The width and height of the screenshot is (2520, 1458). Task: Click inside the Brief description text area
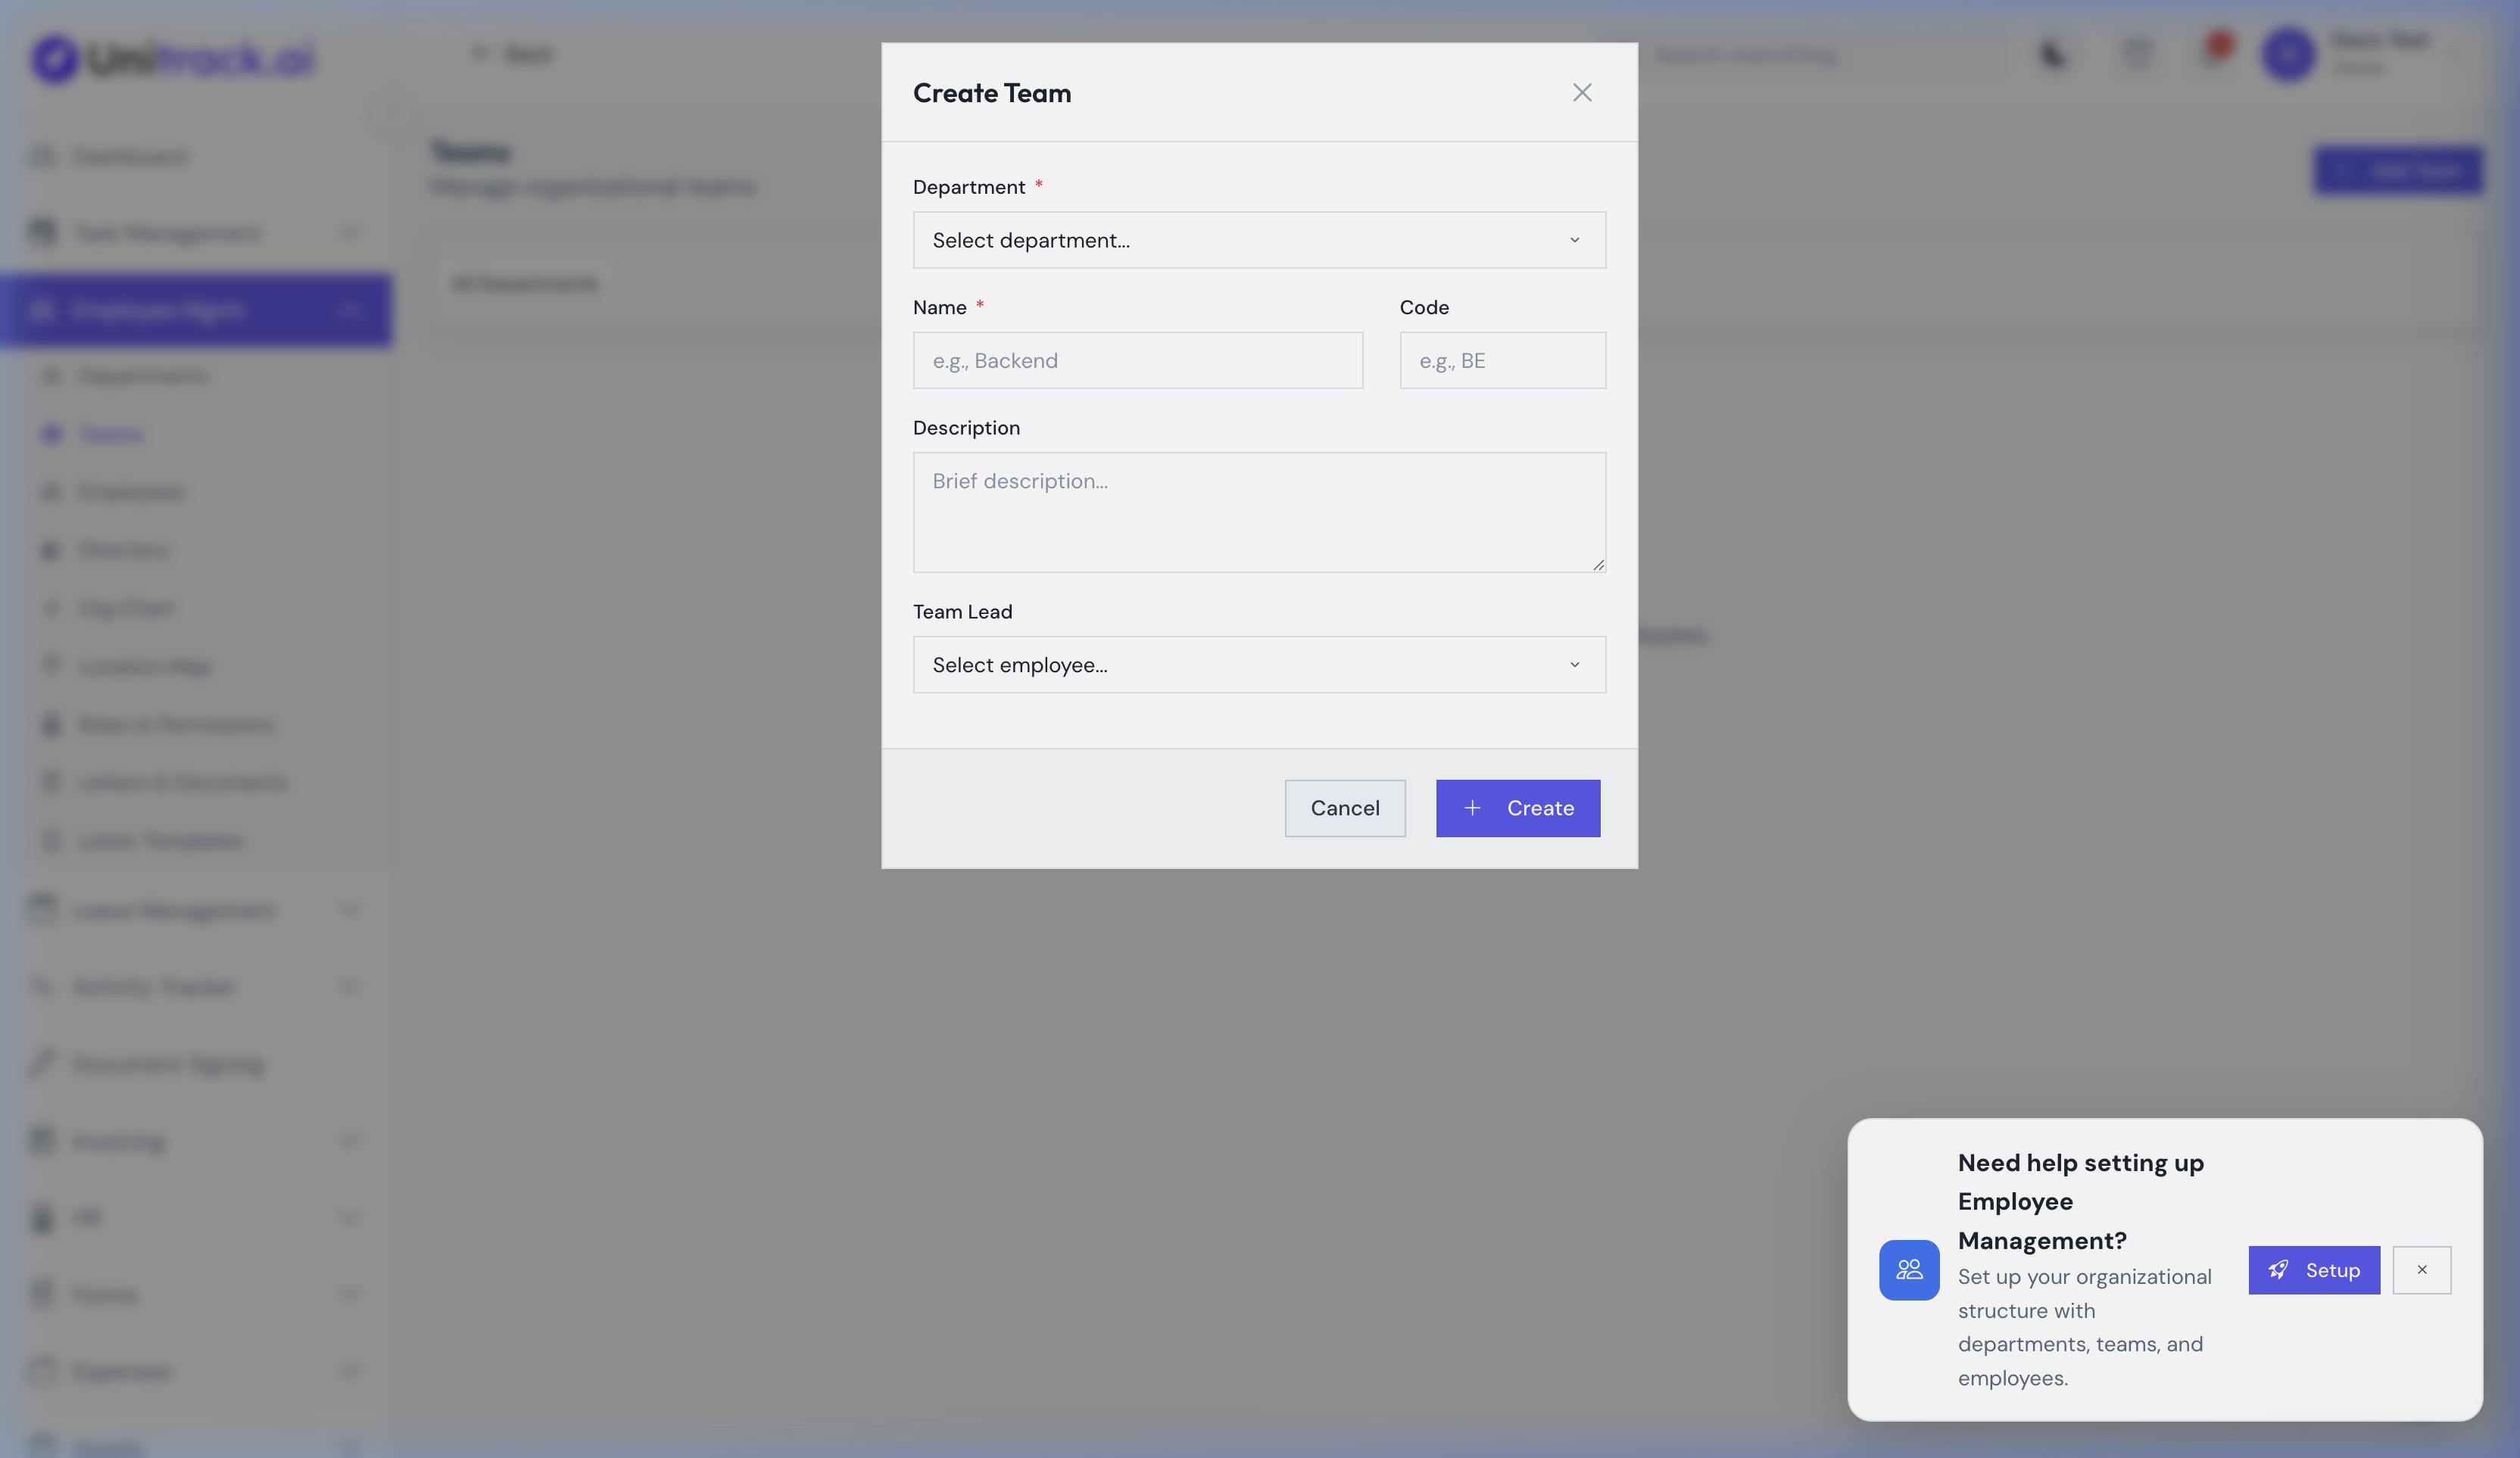pos(1258,513)
